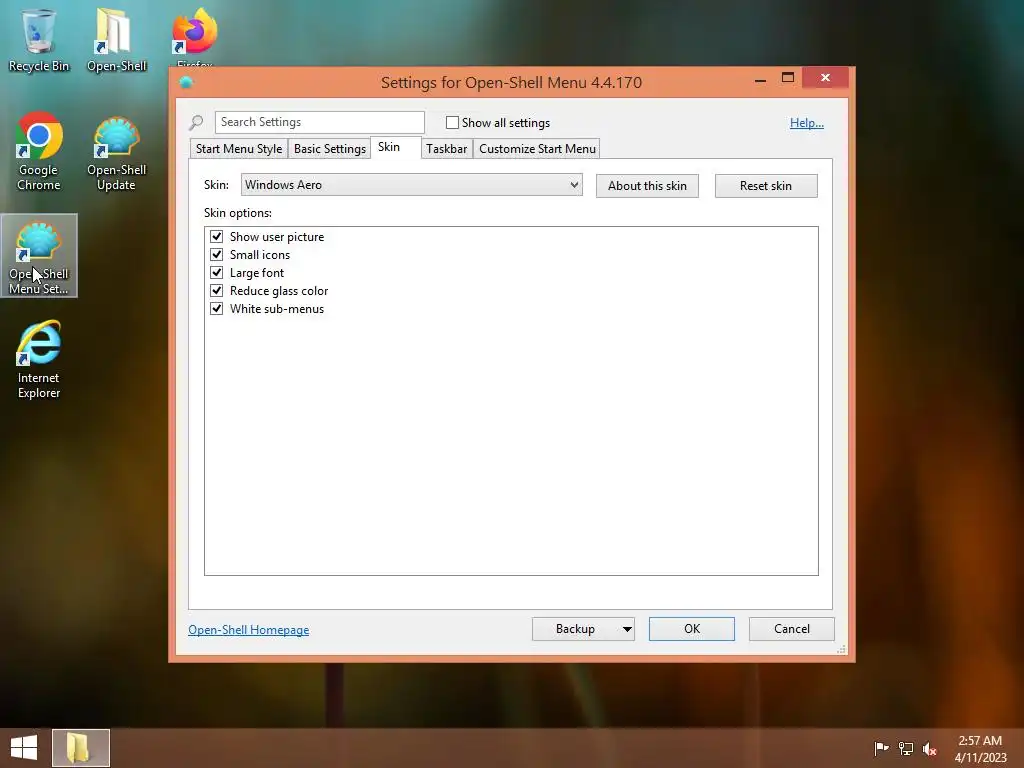The image size is (1024, 768).
Task: Click the network tray icon
Action: (906, 748)
